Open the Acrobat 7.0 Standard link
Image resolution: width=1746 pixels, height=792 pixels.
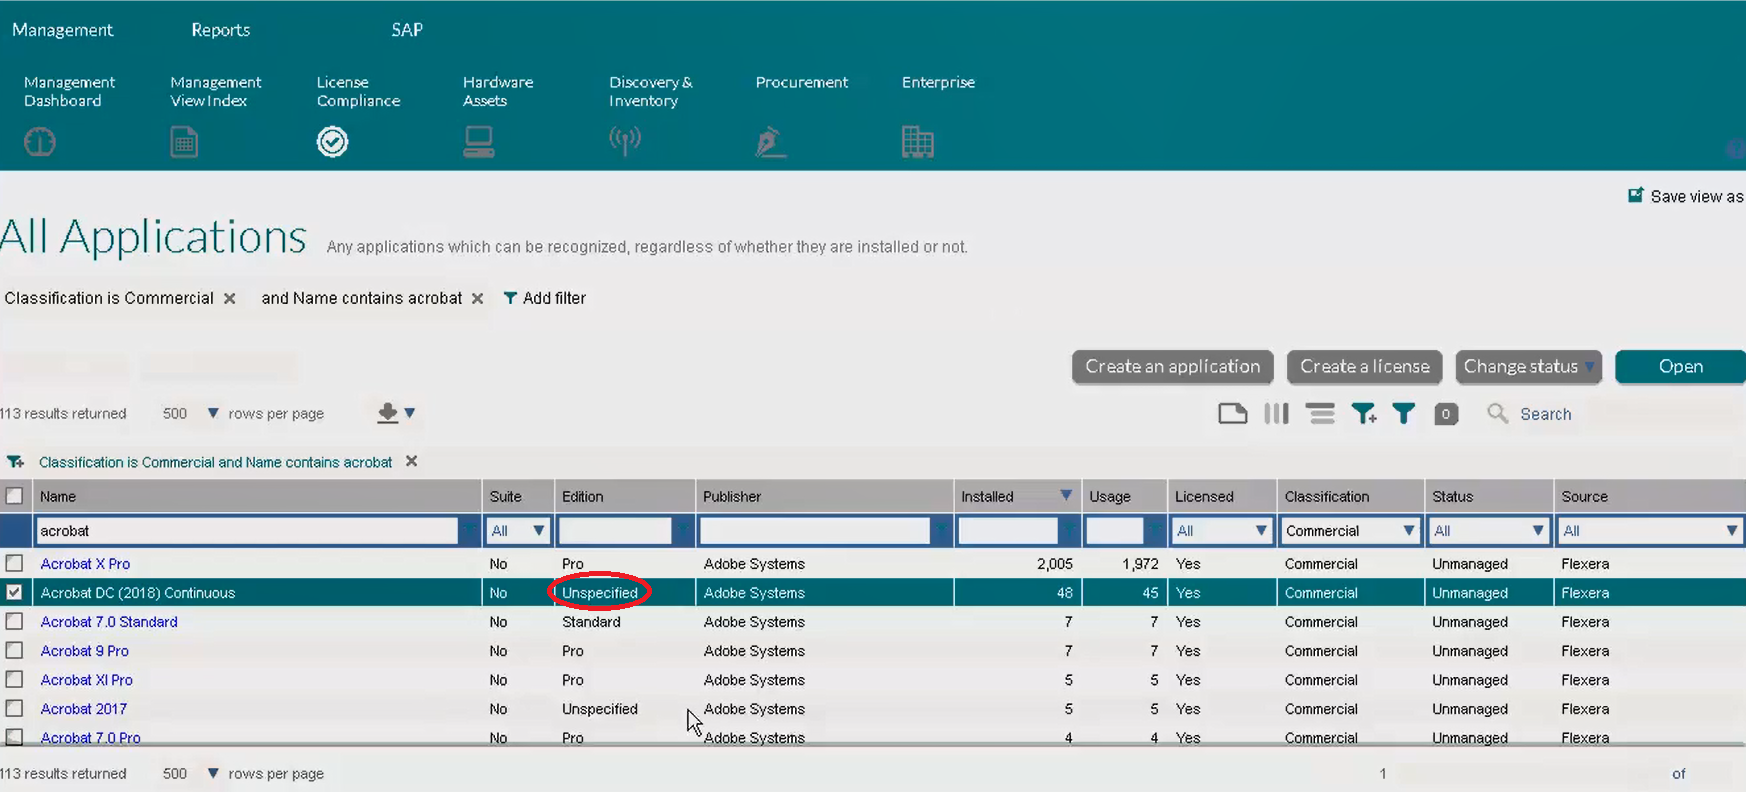(x=109, y=622)
